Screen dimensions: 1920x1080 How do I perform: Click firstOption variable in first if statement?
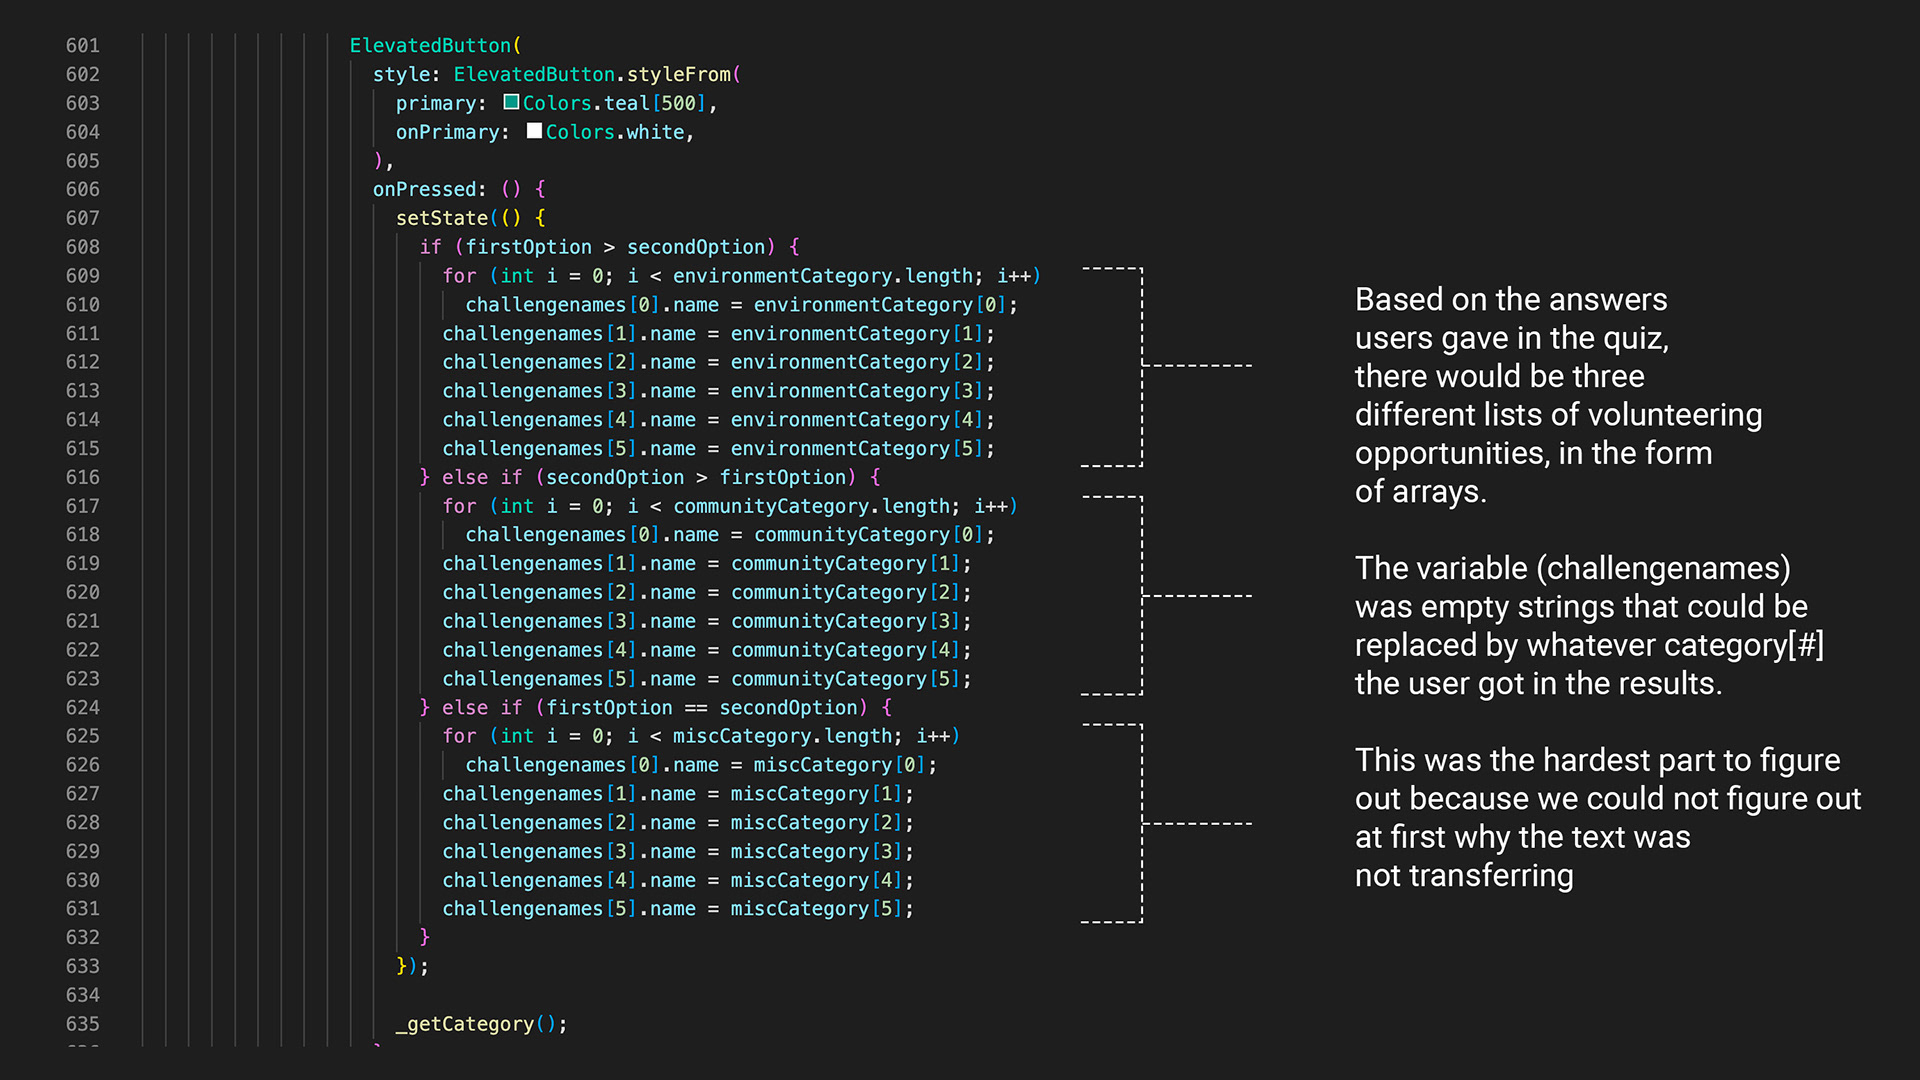(528, 247)
